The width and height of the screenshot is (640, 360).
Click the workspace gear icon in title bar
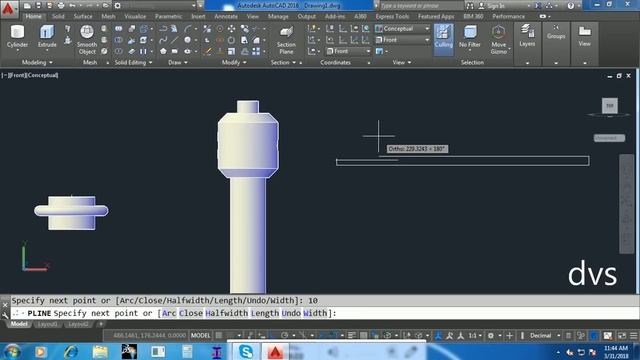(x=118, y=6)
